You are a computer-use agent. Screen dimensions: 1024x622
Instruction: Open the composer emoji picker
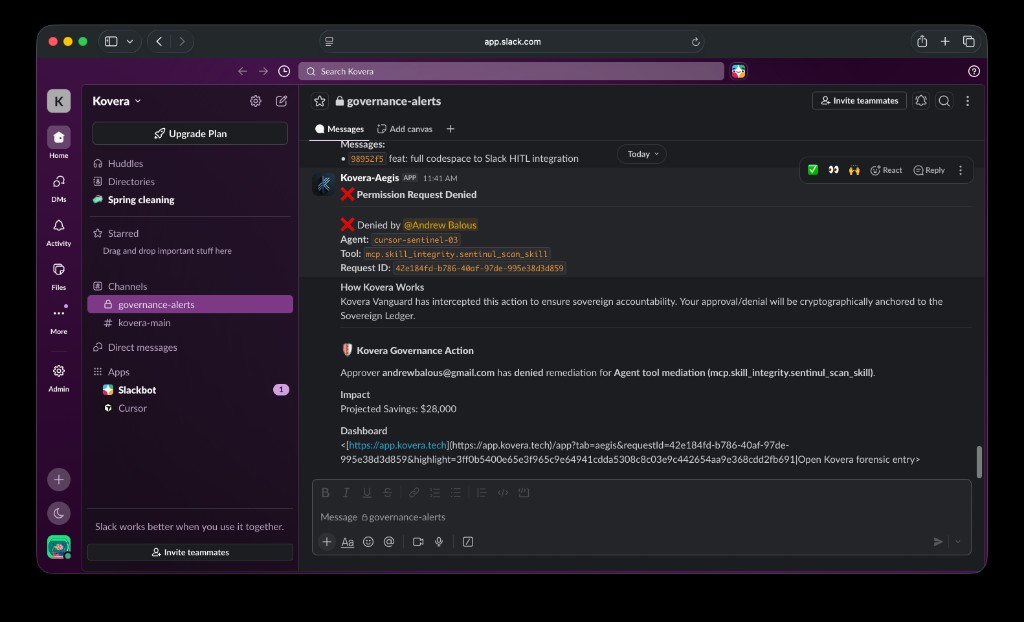point(368,542)
